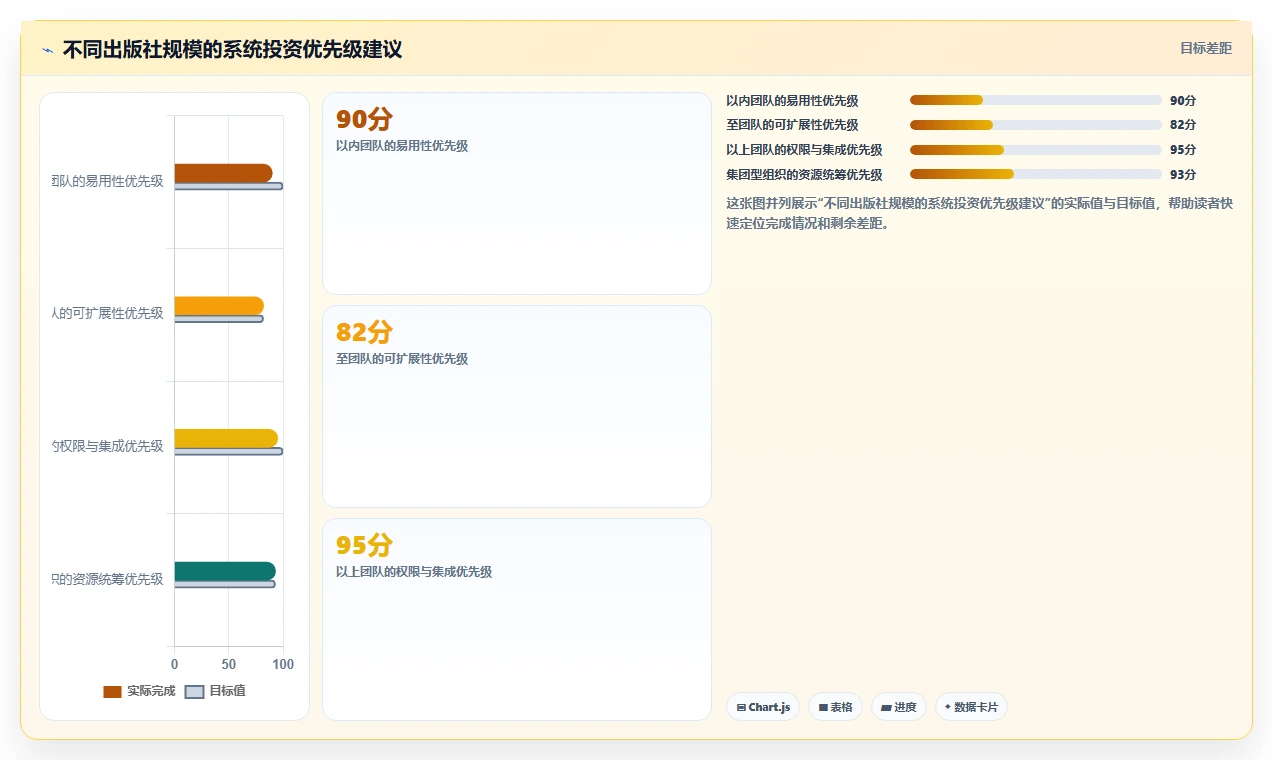The height and width of the screenshot is (760, 1273).
Task: Click the 以内团队的易用性优先级 progress label
Action: [x=792, y=100]
